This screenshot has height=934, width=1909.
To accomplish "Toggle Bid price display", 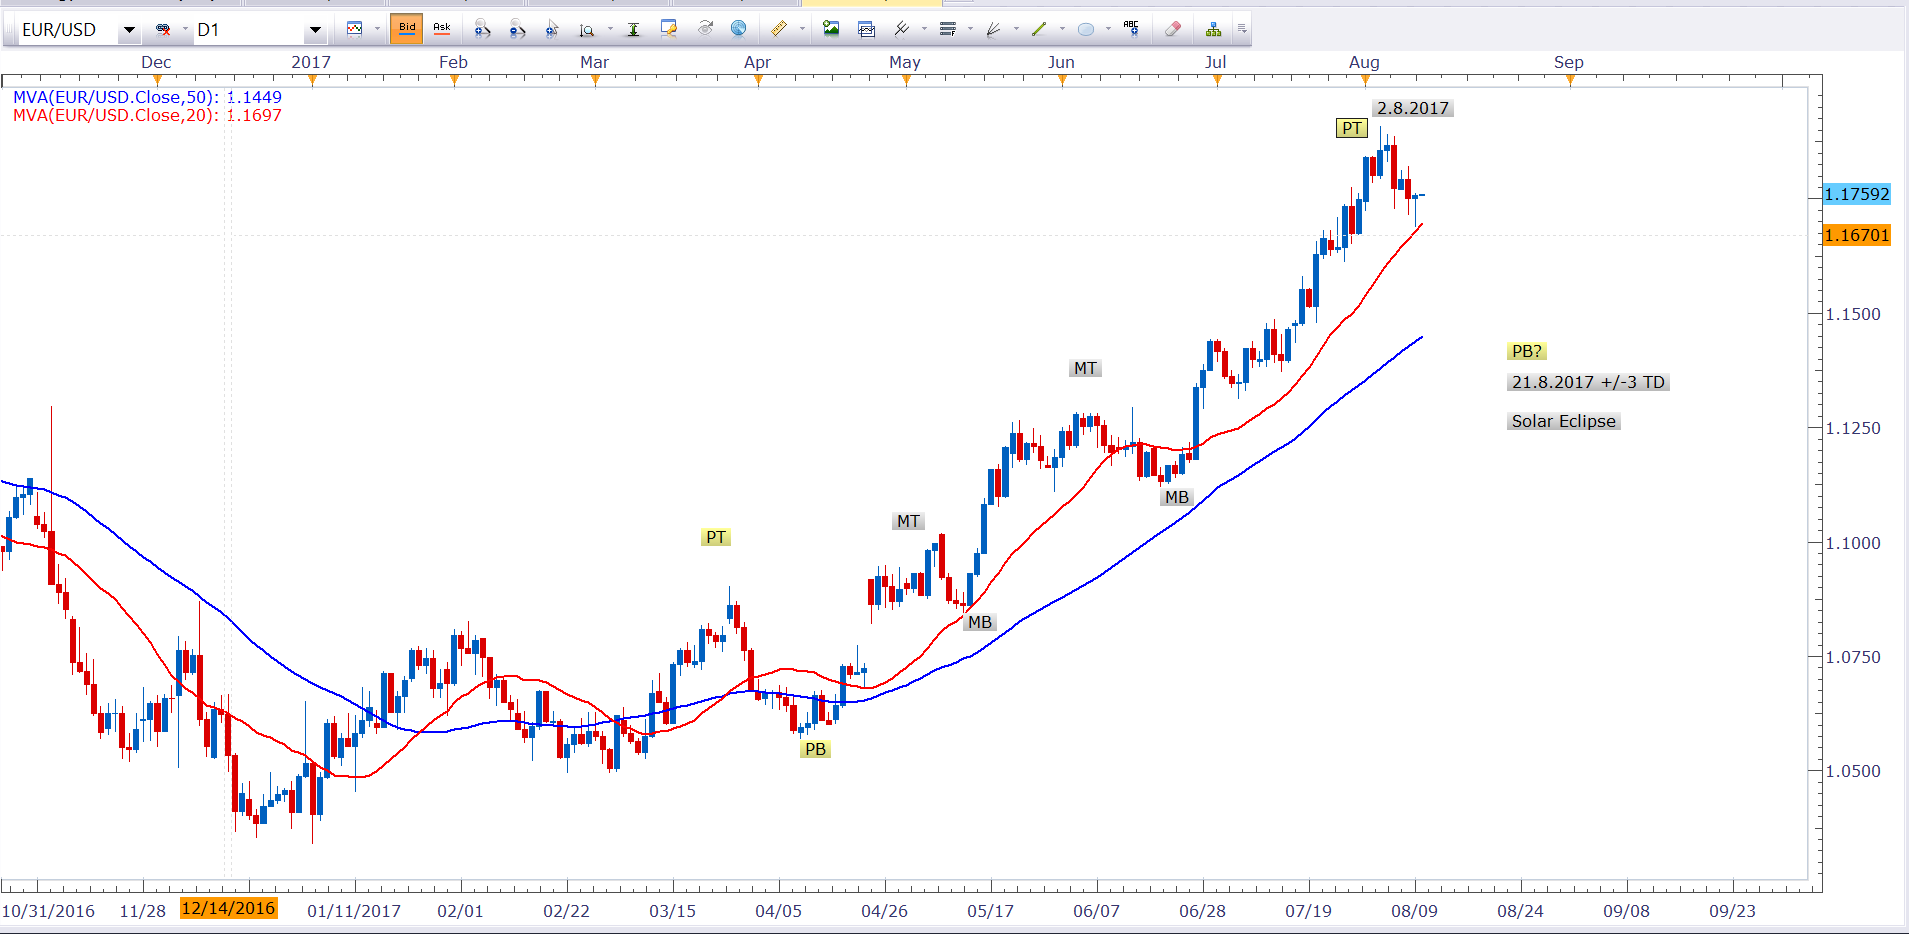I will (407, 29).
